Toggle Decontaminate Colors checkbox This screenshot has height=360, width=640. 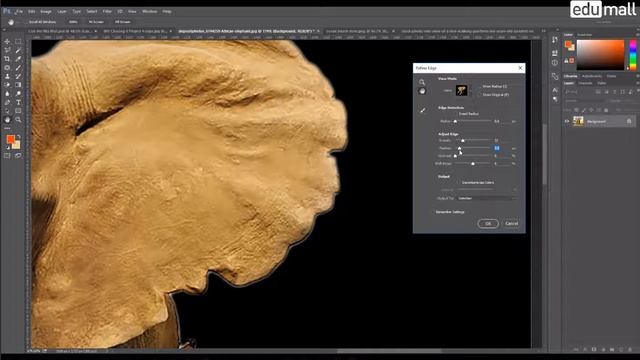(x=458, y=182)
